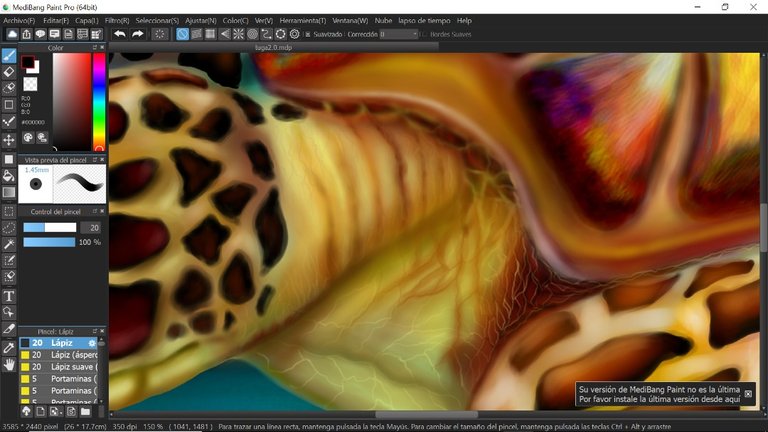The width and height of the screenshot is (768, 432).
Task: Select the rectangular Selection tool
Action: [9, 212]
